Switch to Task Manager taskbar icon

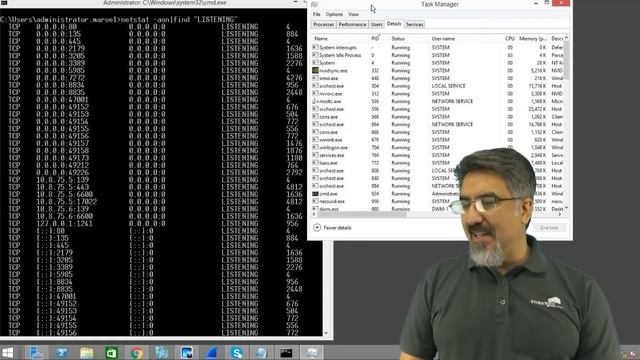point(312,352)
